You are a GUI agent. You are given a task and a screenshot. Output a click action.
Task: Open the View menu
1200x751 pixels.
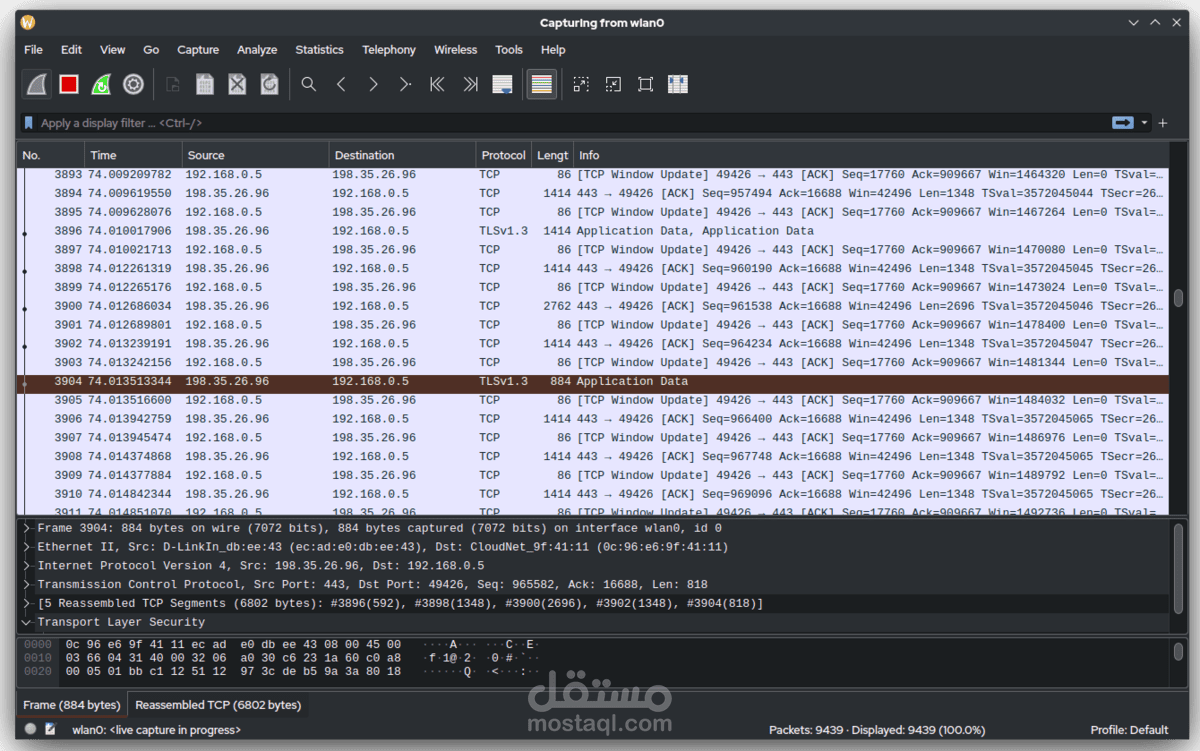pos(113,50)
